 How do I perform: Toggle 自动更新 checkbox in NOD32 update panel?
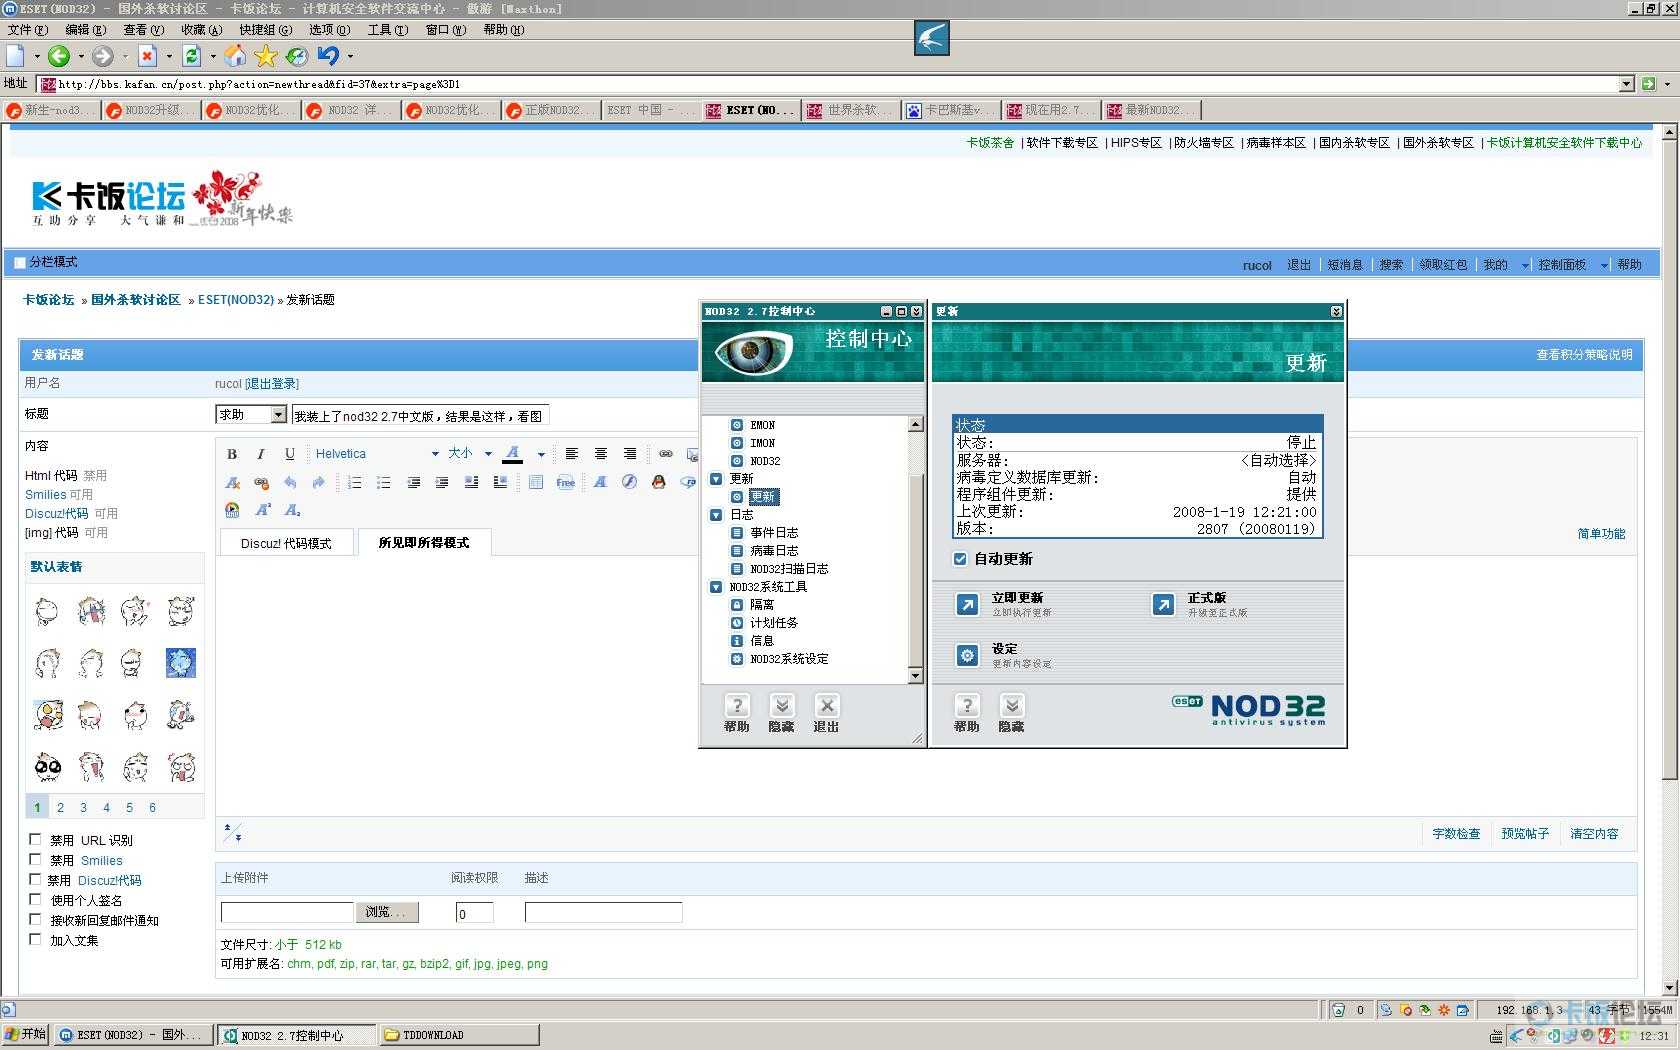coord(960,559)
